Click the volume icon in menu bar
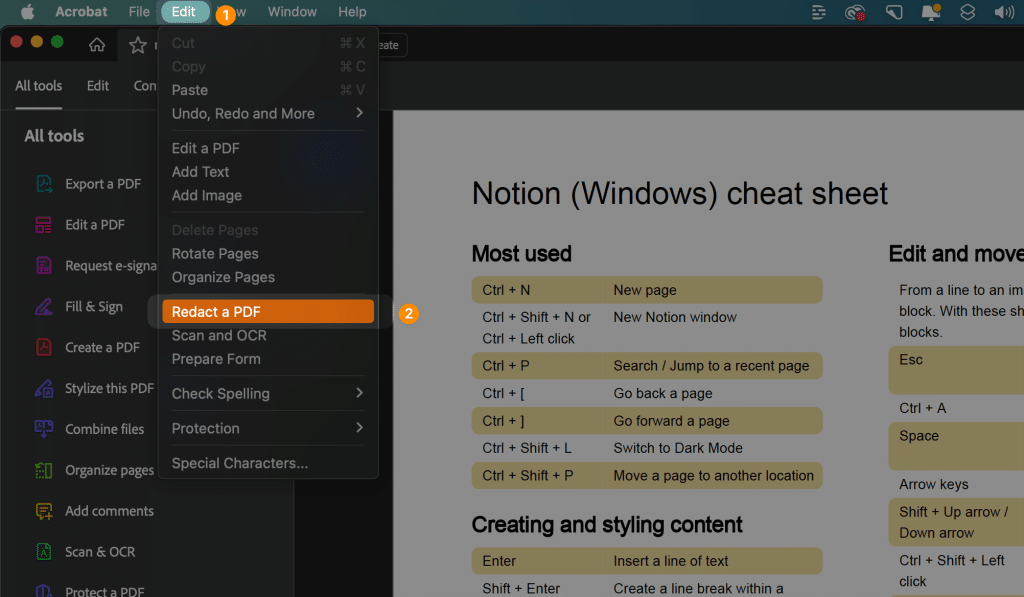The height and width of the screenshot is (597, 1024). pos(1004,12)
